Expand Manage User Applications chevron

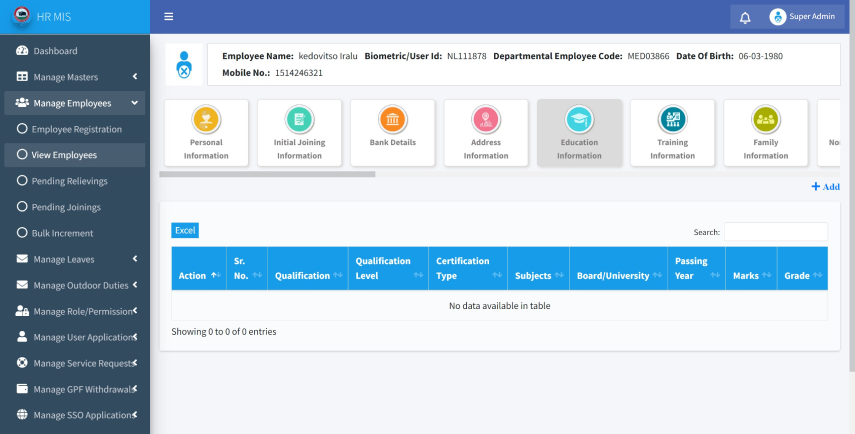coord(135,337)
